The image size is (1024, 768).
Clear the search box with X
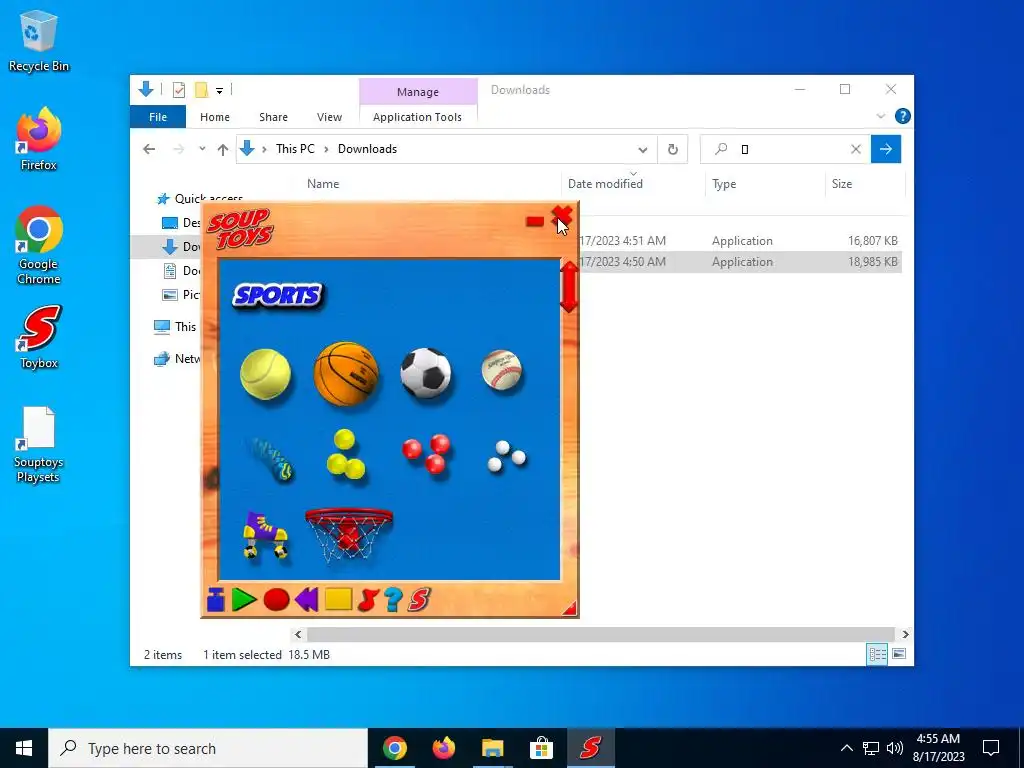click(x=856, y=150)
